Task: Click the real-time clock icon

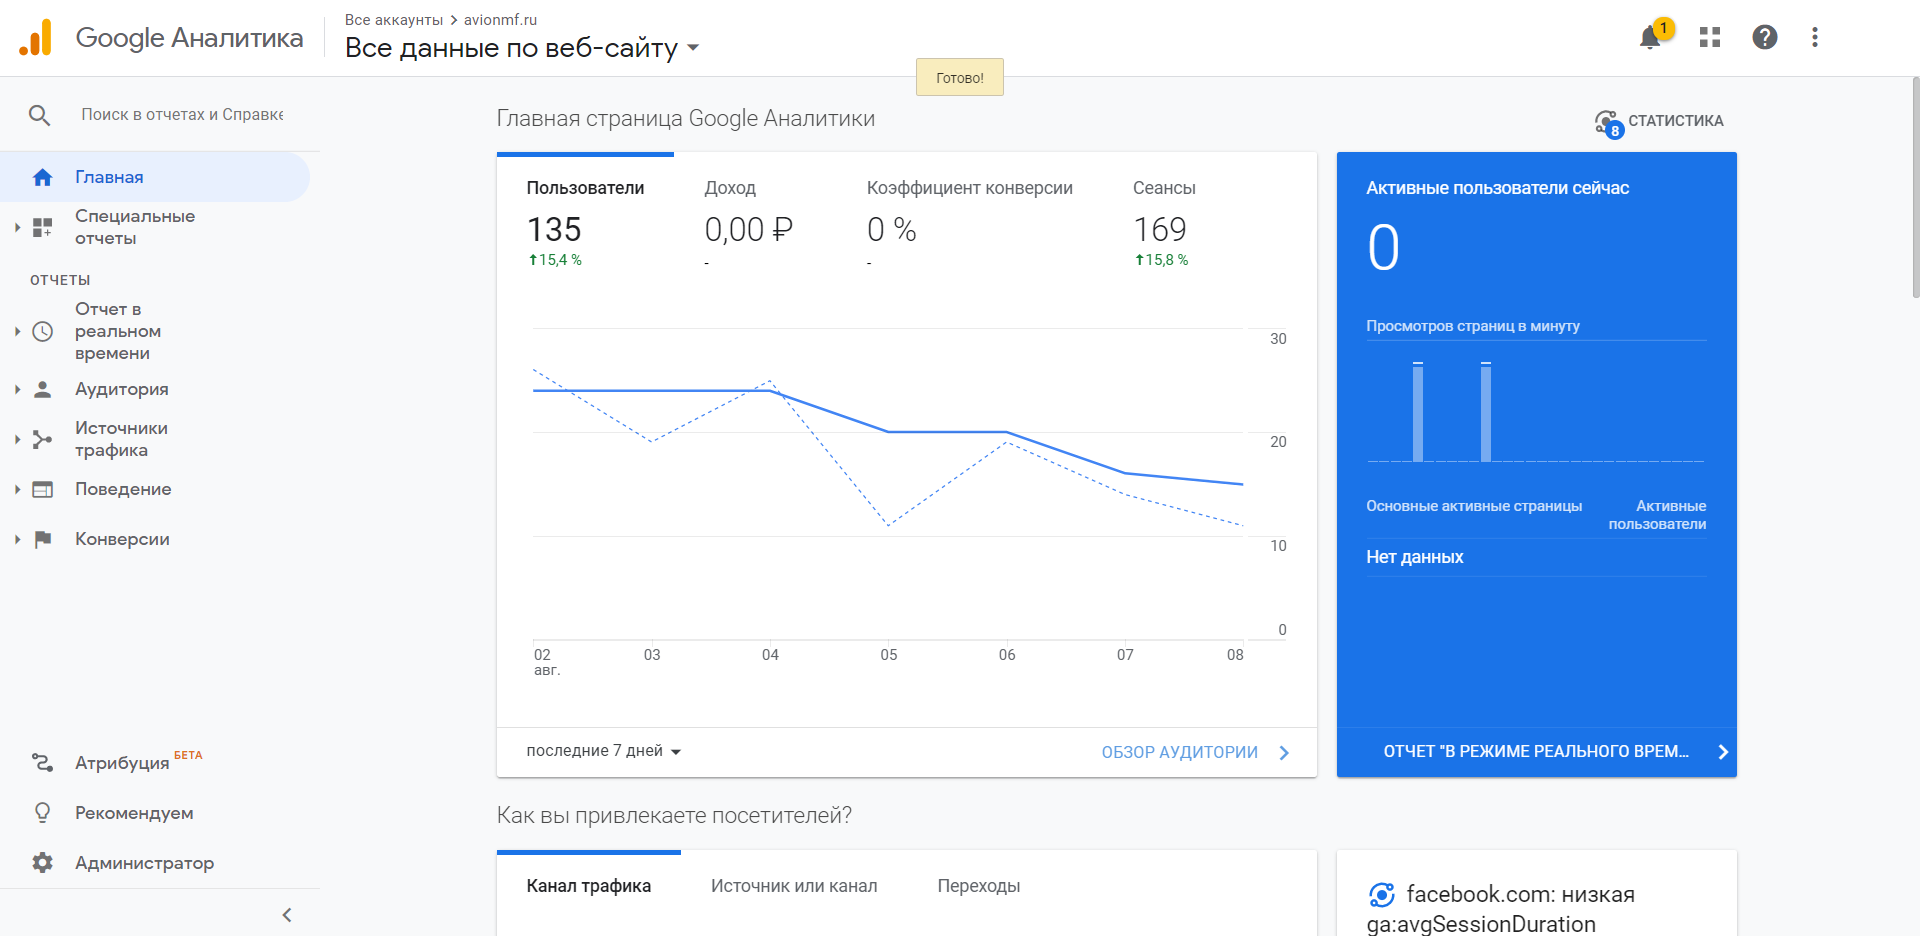Action: point(42,331)
